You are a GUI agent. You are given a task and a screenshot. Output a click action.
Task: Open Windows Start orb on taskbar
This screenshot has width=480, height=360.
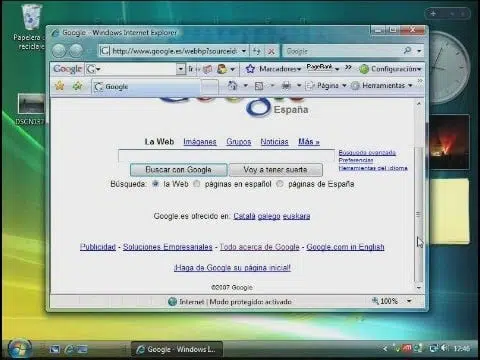click(20, 349)
